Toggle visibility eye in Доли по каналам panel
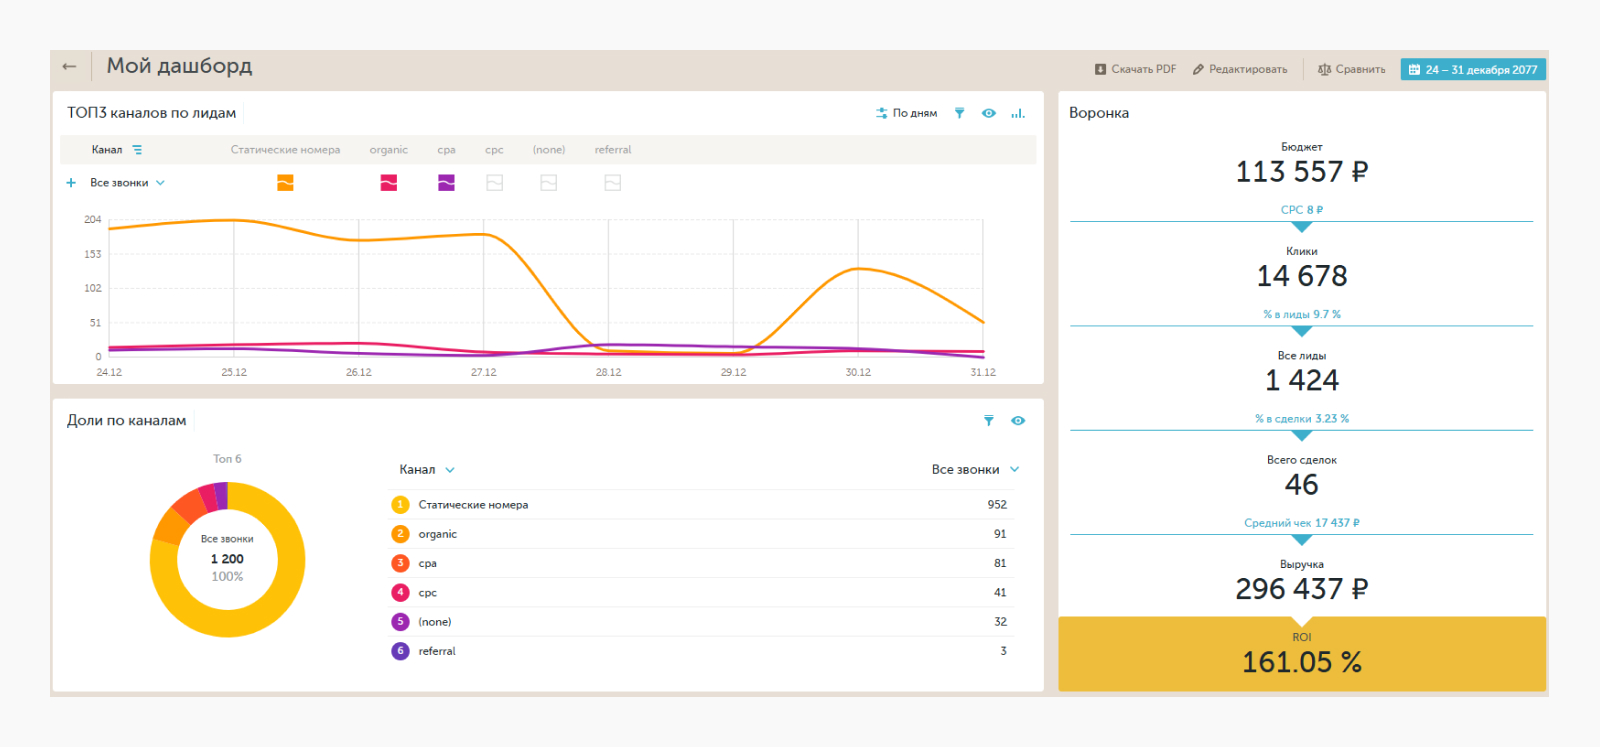This screenshot has height=747, width=1600. [x=1017, y=421]
